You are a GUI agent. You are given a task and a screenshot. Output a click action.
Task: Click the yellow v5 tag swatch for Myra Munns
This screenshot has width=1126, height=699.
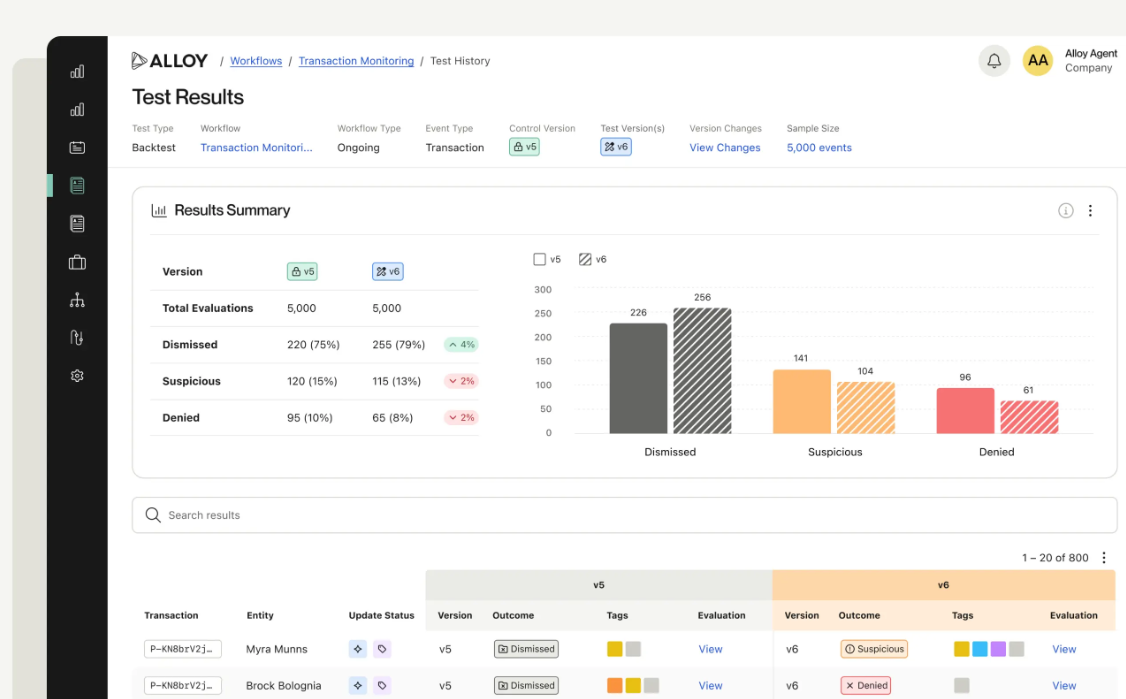point(615,649)
